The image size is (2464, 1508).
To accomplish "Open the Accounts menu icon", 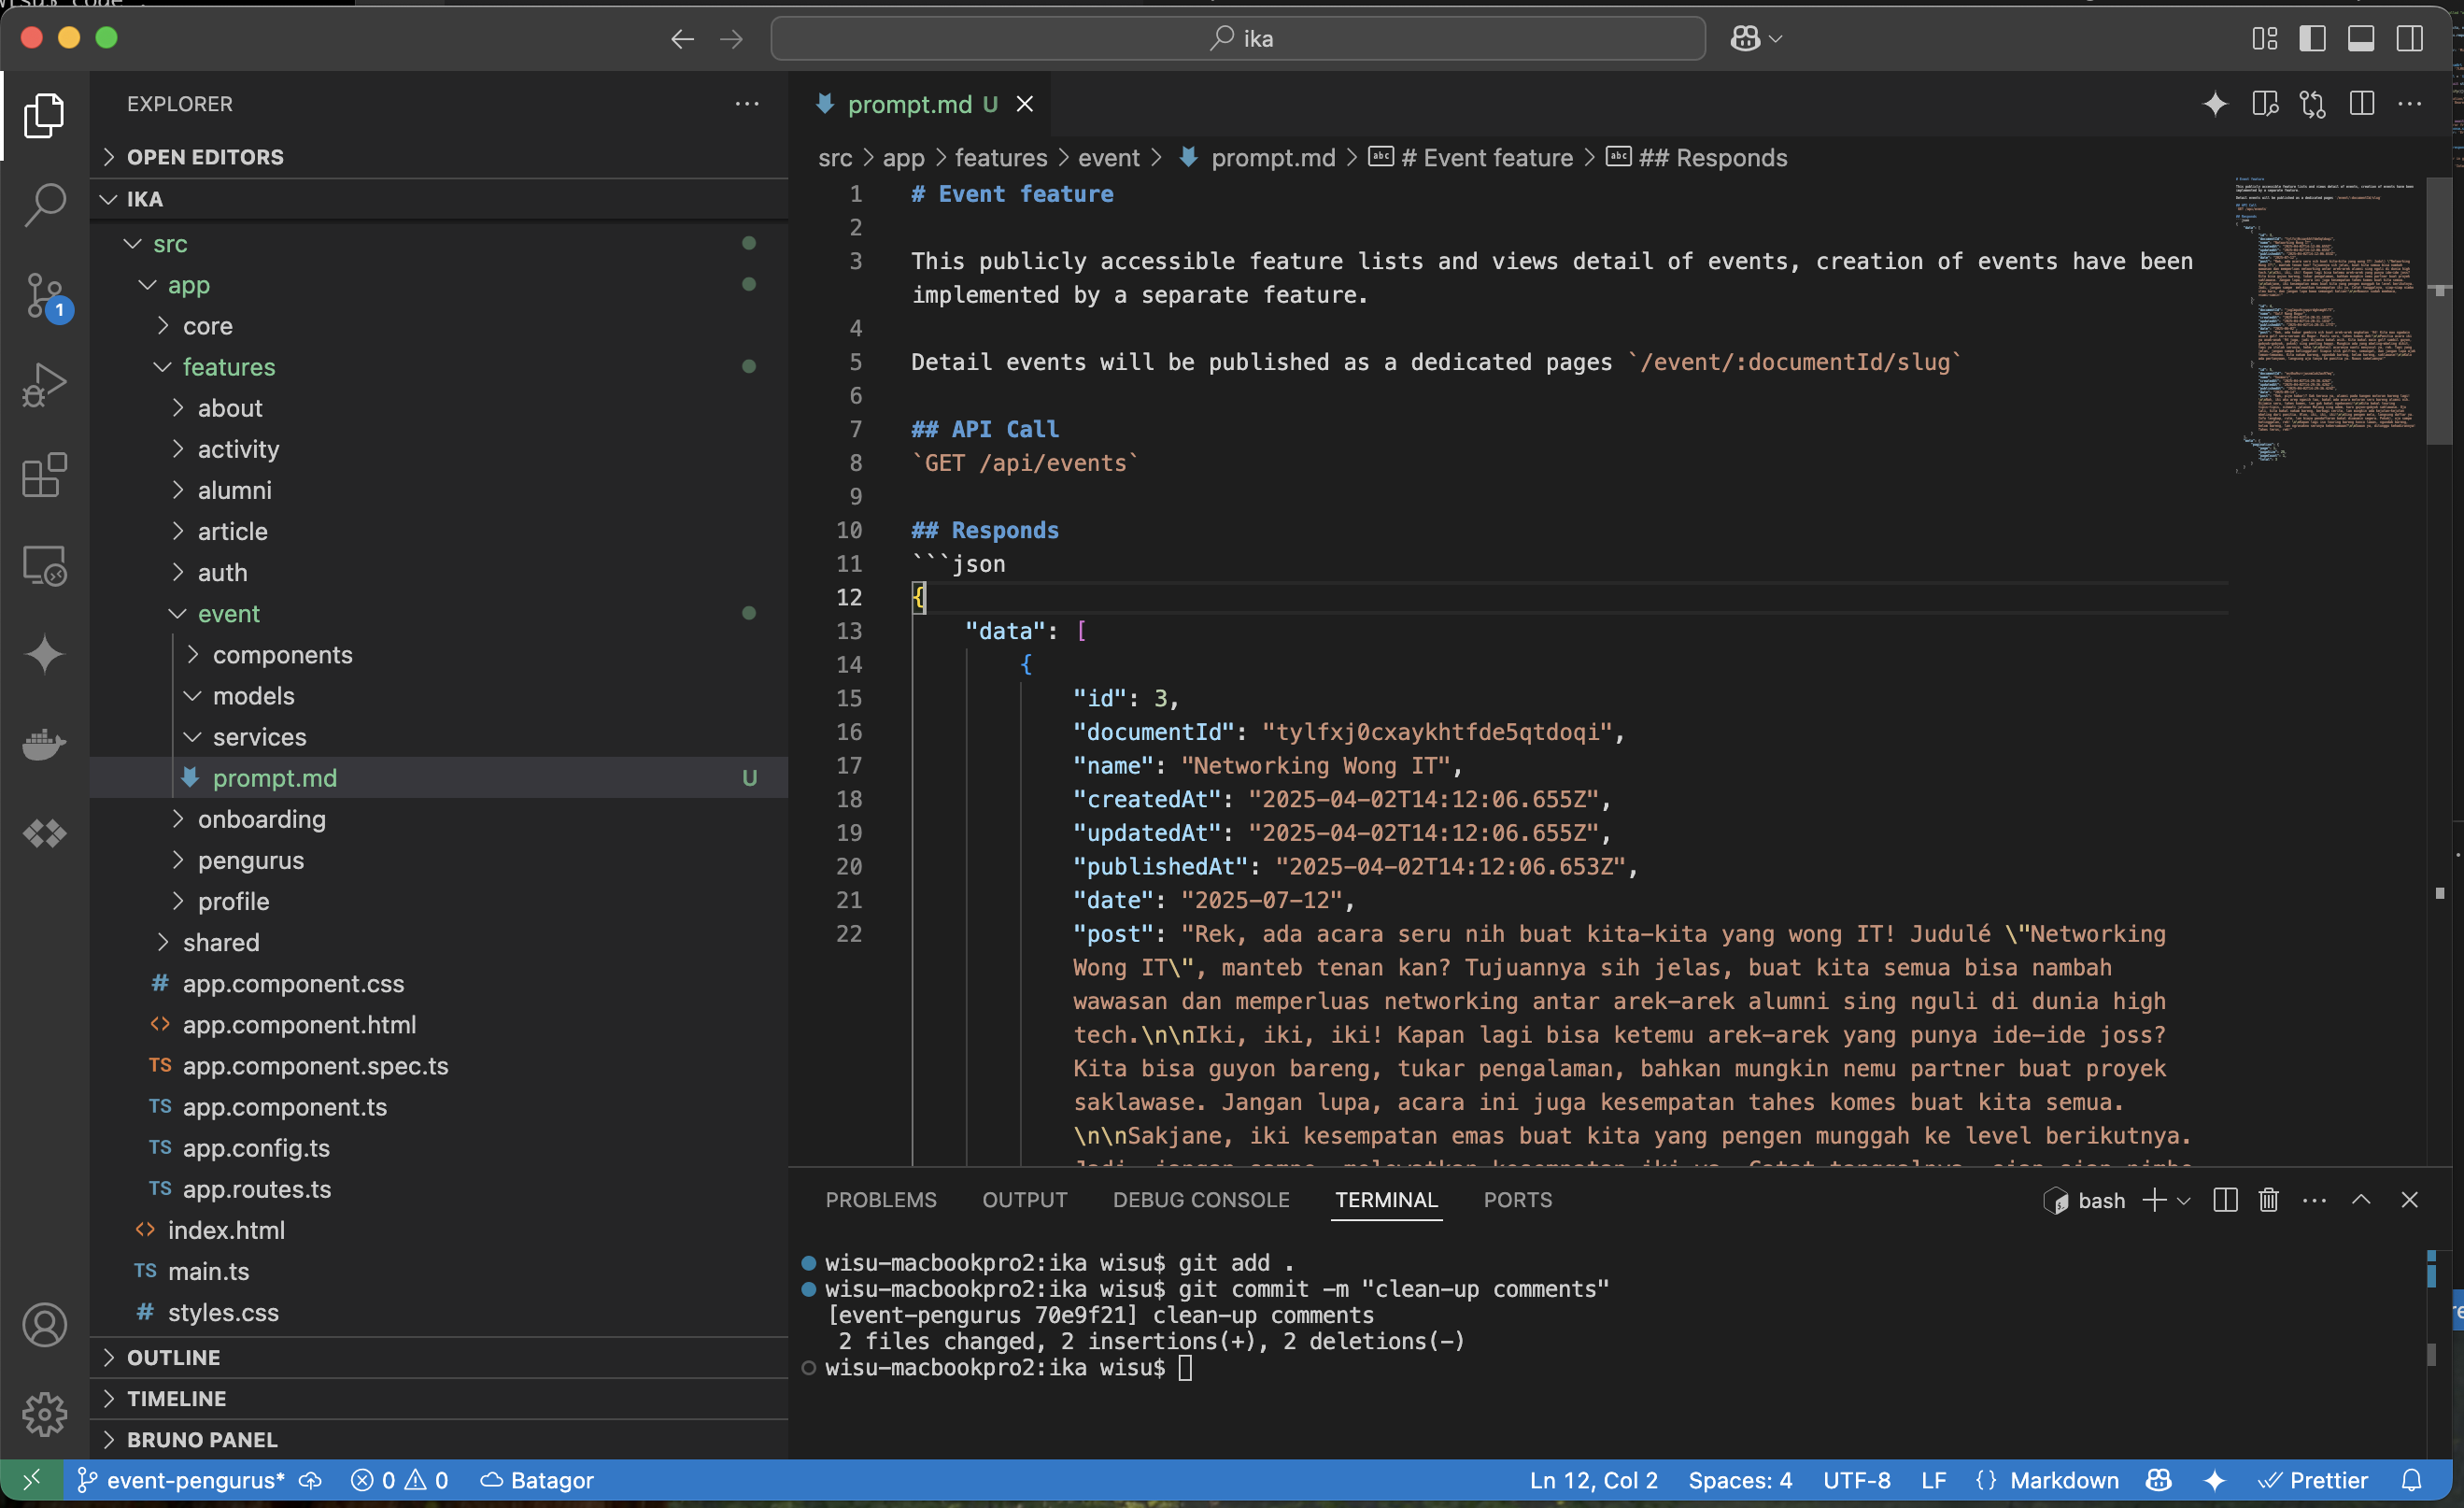I will click(44, 1325).
